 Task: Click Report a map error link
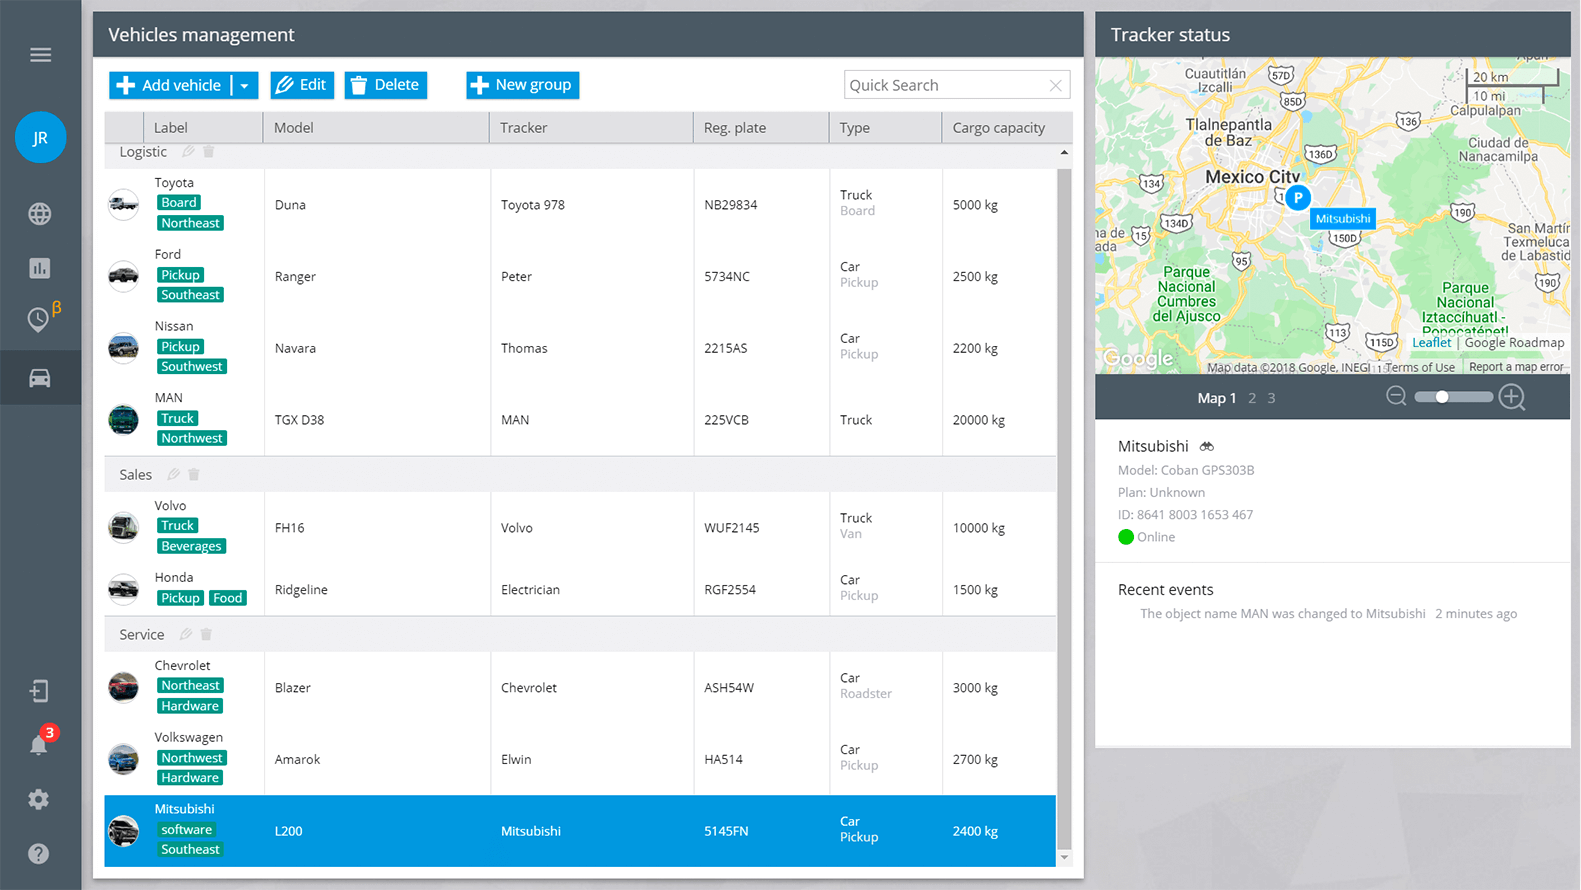(1516, 367)
